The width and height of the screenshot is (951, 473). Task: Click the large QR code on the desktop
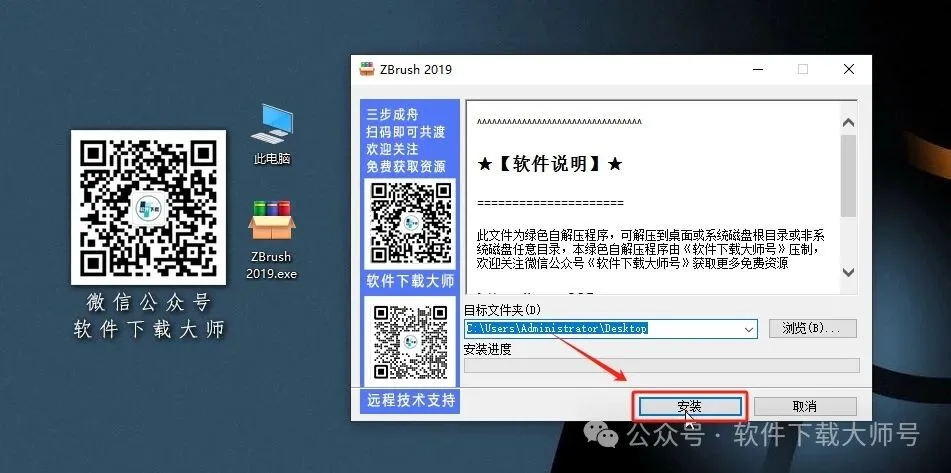[x=147, y=207]
